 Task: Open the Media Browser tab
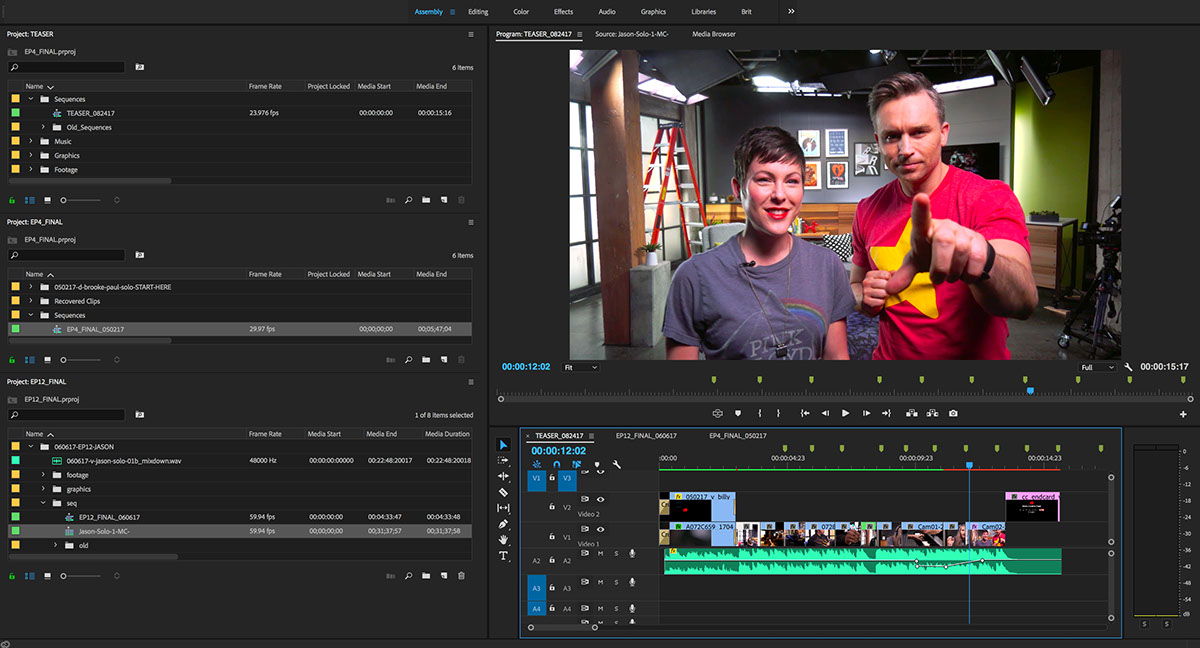point(712,33)
